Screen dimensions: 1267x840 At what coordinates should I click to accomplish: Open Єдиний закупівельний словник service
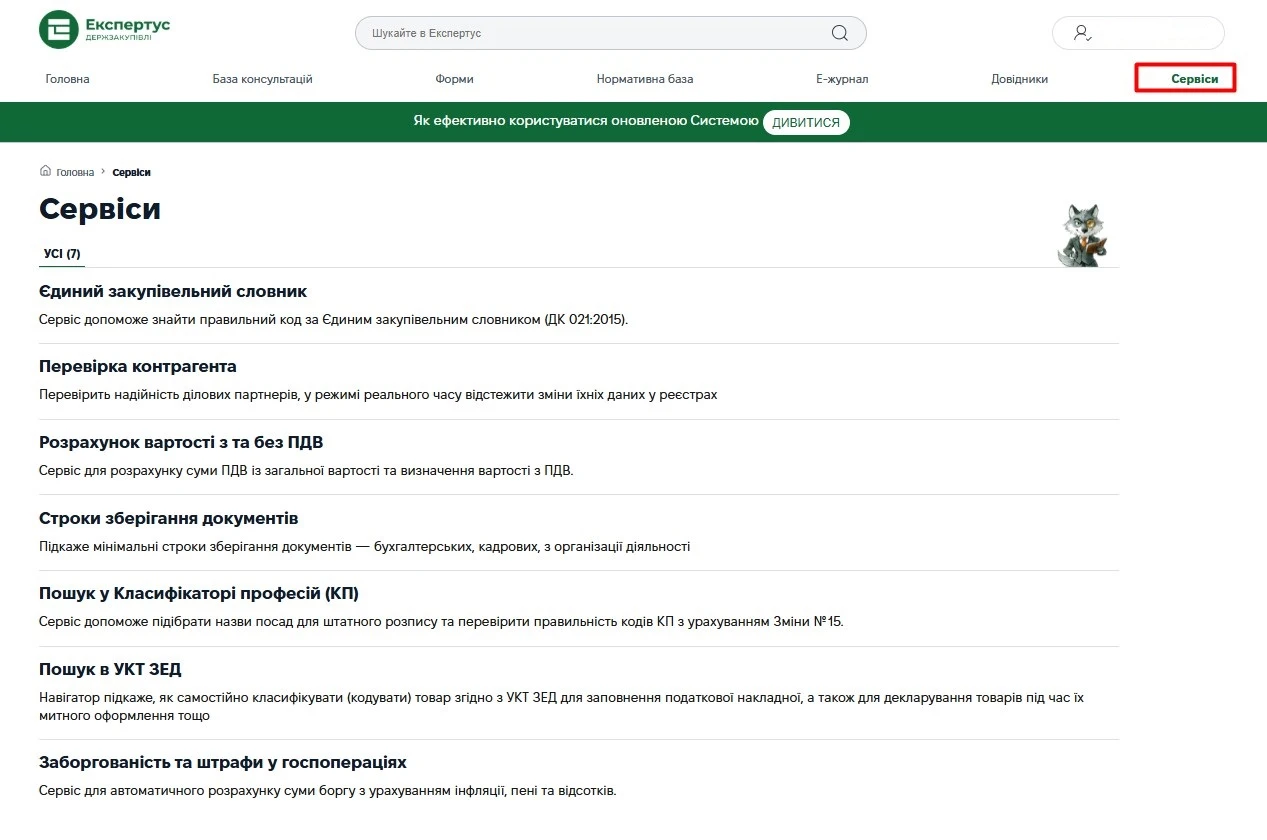tap(173, 292)
